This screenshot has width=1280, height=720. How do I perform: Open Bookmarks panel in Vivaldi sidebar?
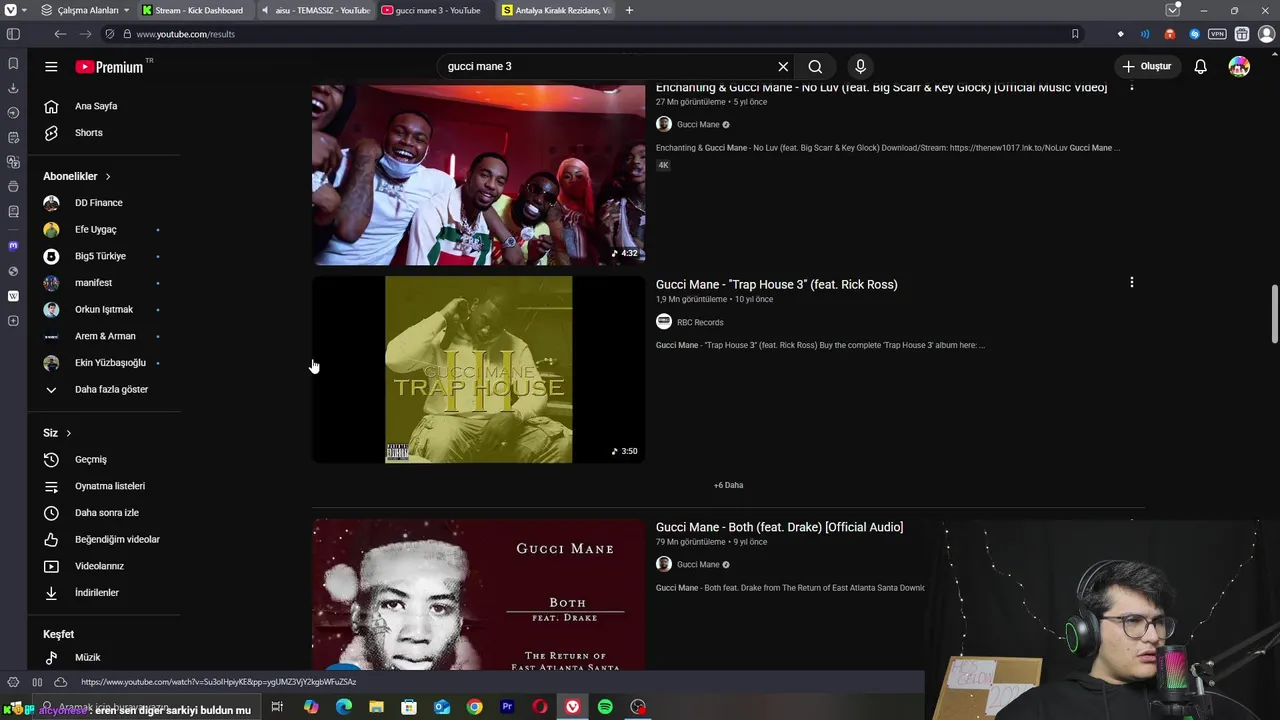click(x=13, y=63)
